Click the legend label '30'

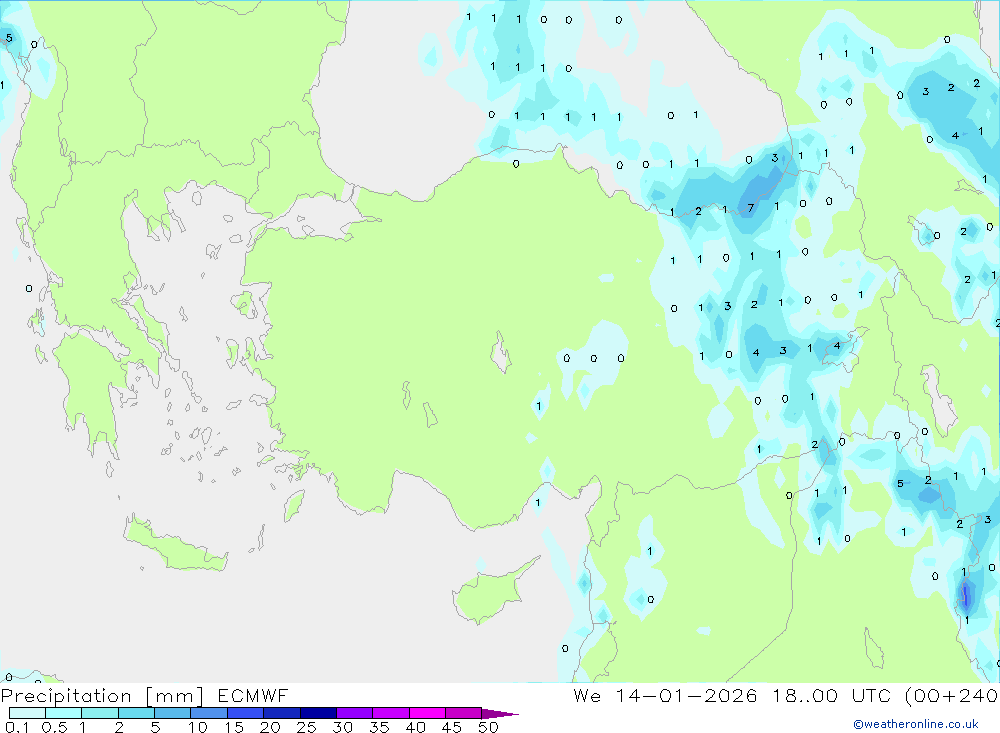[x=343, y=727]
